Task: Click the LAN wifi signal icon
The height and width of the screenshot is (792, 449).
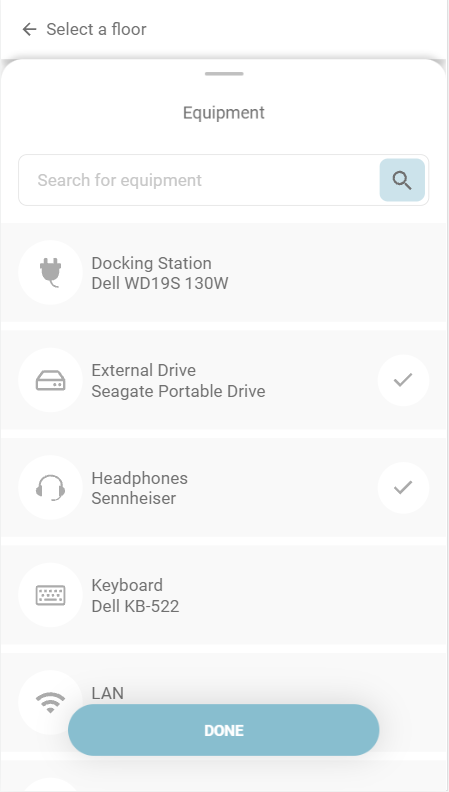Action: click(51, 702)
